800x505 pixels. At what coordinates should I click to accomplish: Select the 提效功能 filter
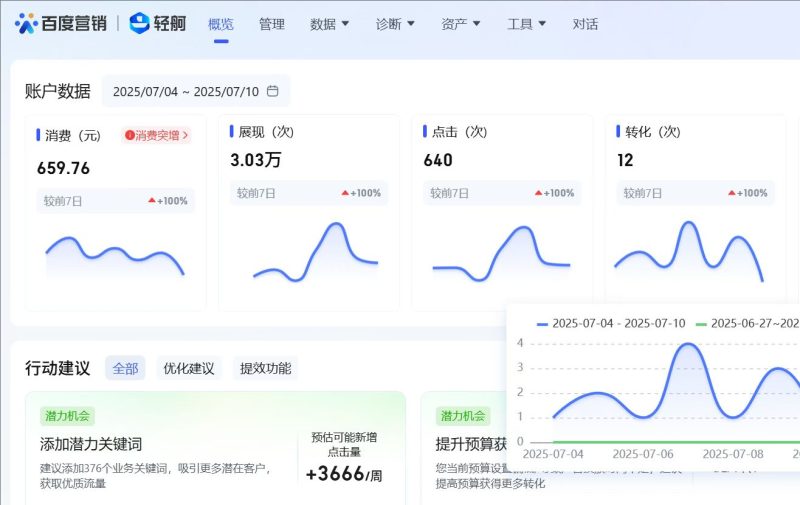point(265,368)
